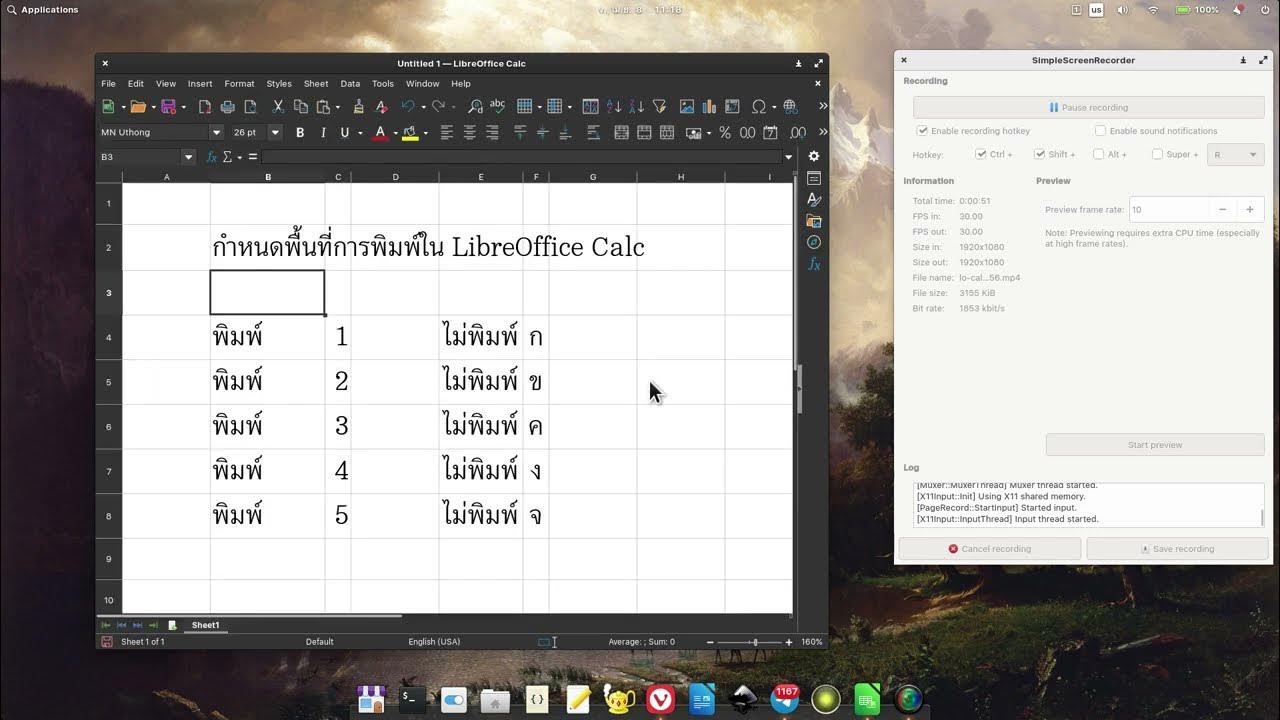
Task: Open the Sheet menu
Action: [x=316, y=84]
